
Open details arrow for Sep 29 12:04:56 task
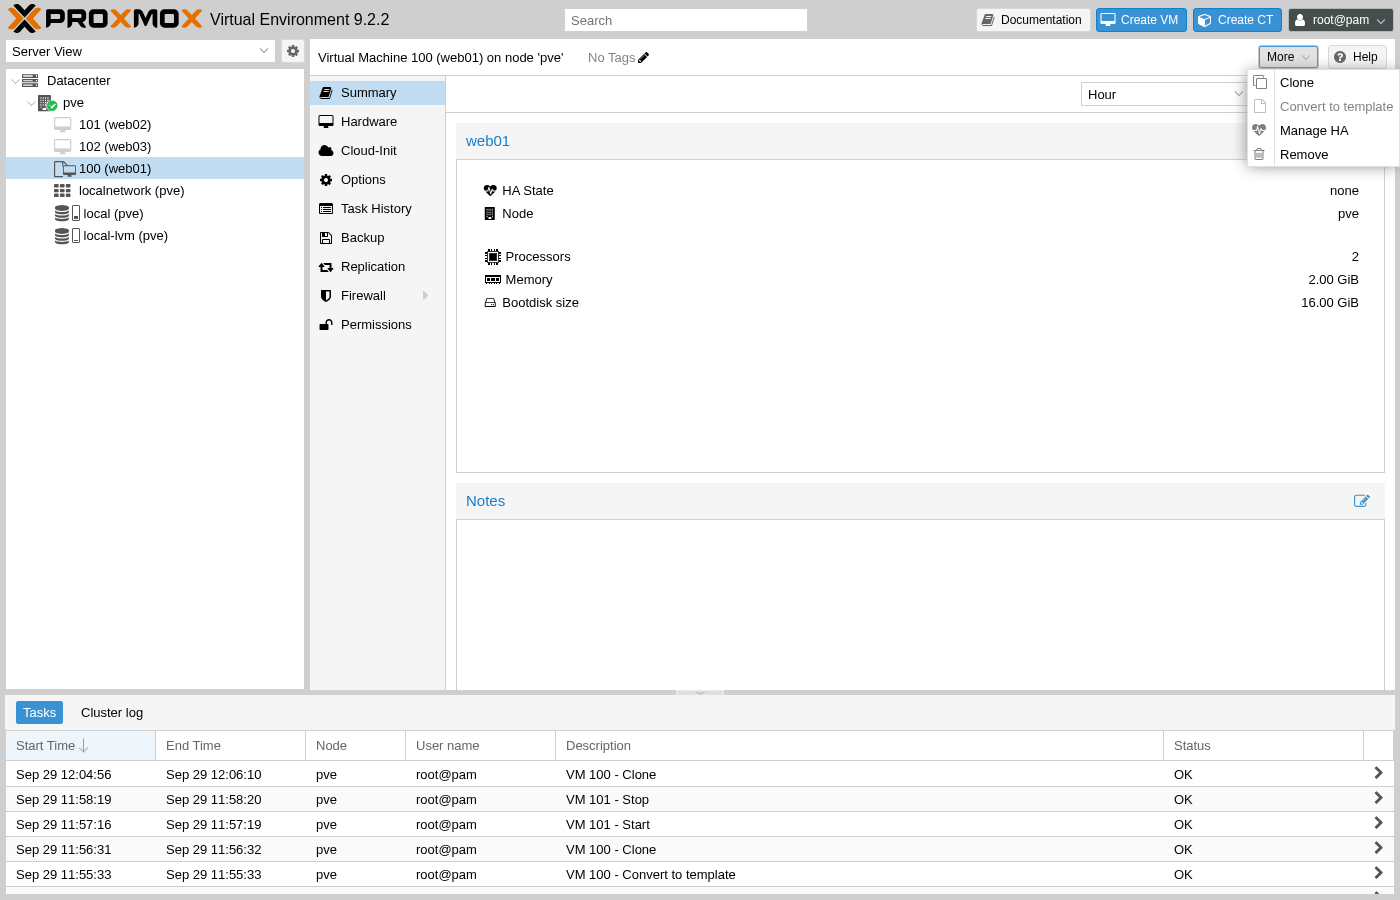tap(1378, 773)
